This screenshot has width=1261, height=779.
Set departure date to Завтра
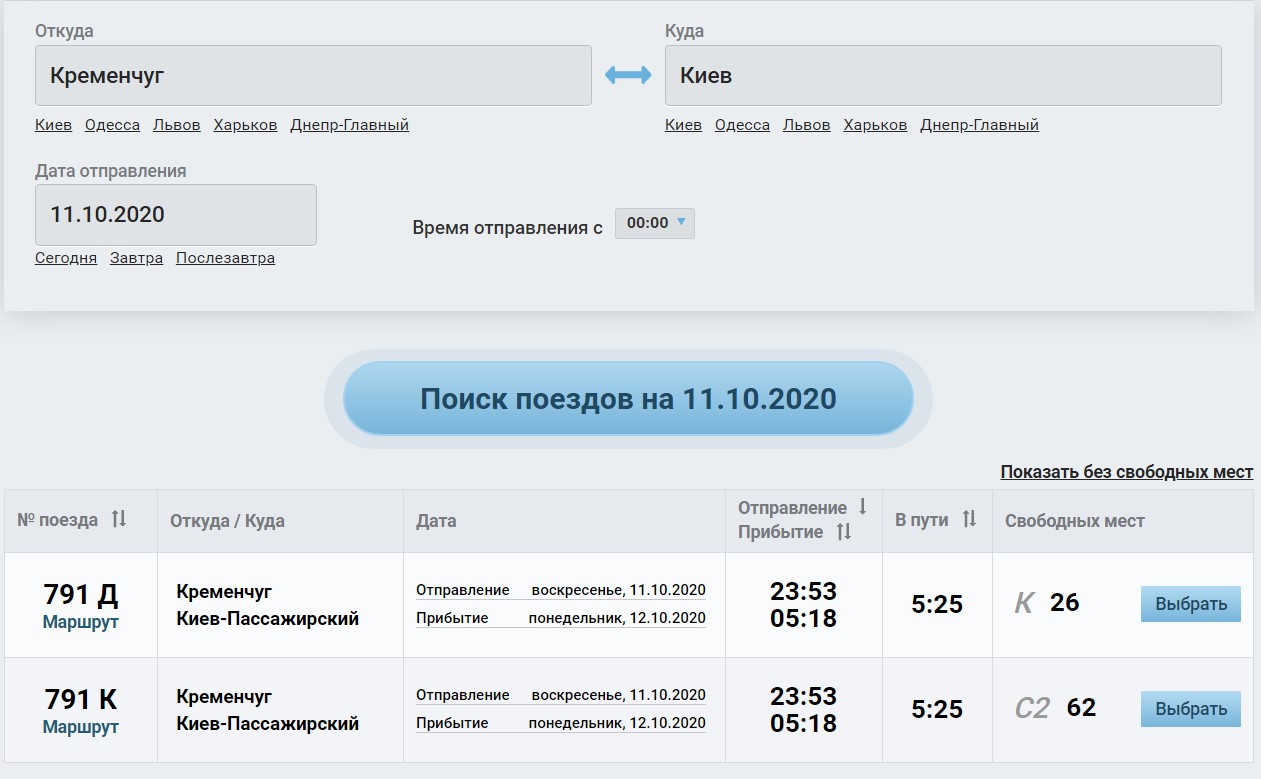136,258
